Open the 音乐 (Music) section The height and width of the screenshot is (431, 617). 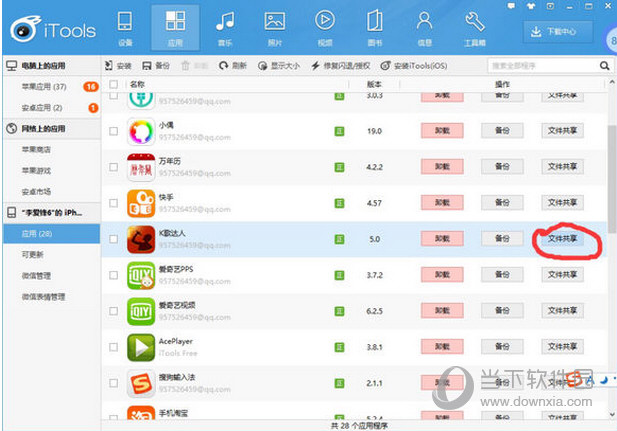pyautogui.click(x=225, y=29)
